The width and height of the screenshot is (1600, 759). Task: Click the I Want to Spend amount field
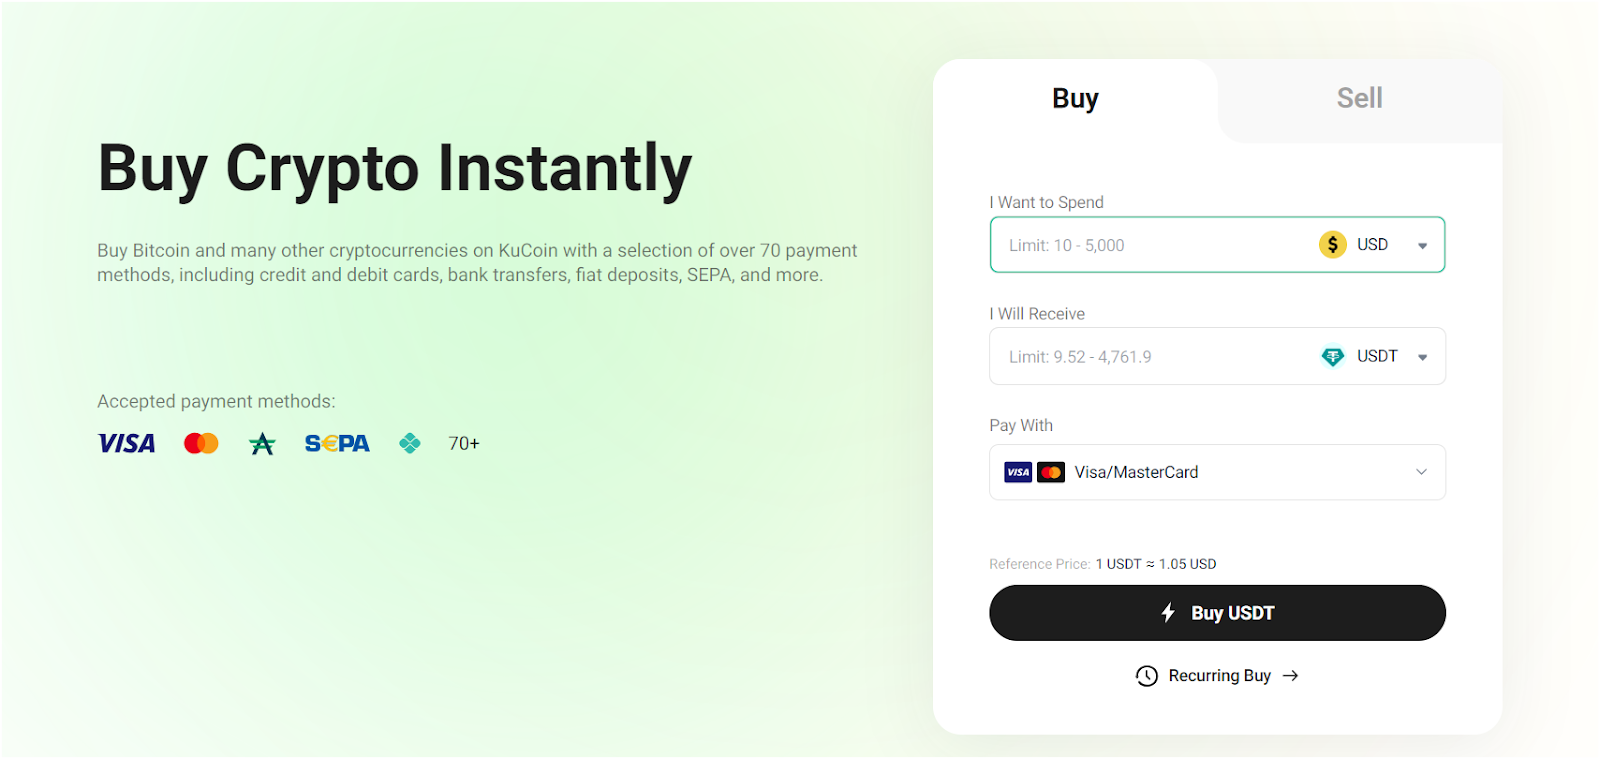click(x=1150, y=245)
